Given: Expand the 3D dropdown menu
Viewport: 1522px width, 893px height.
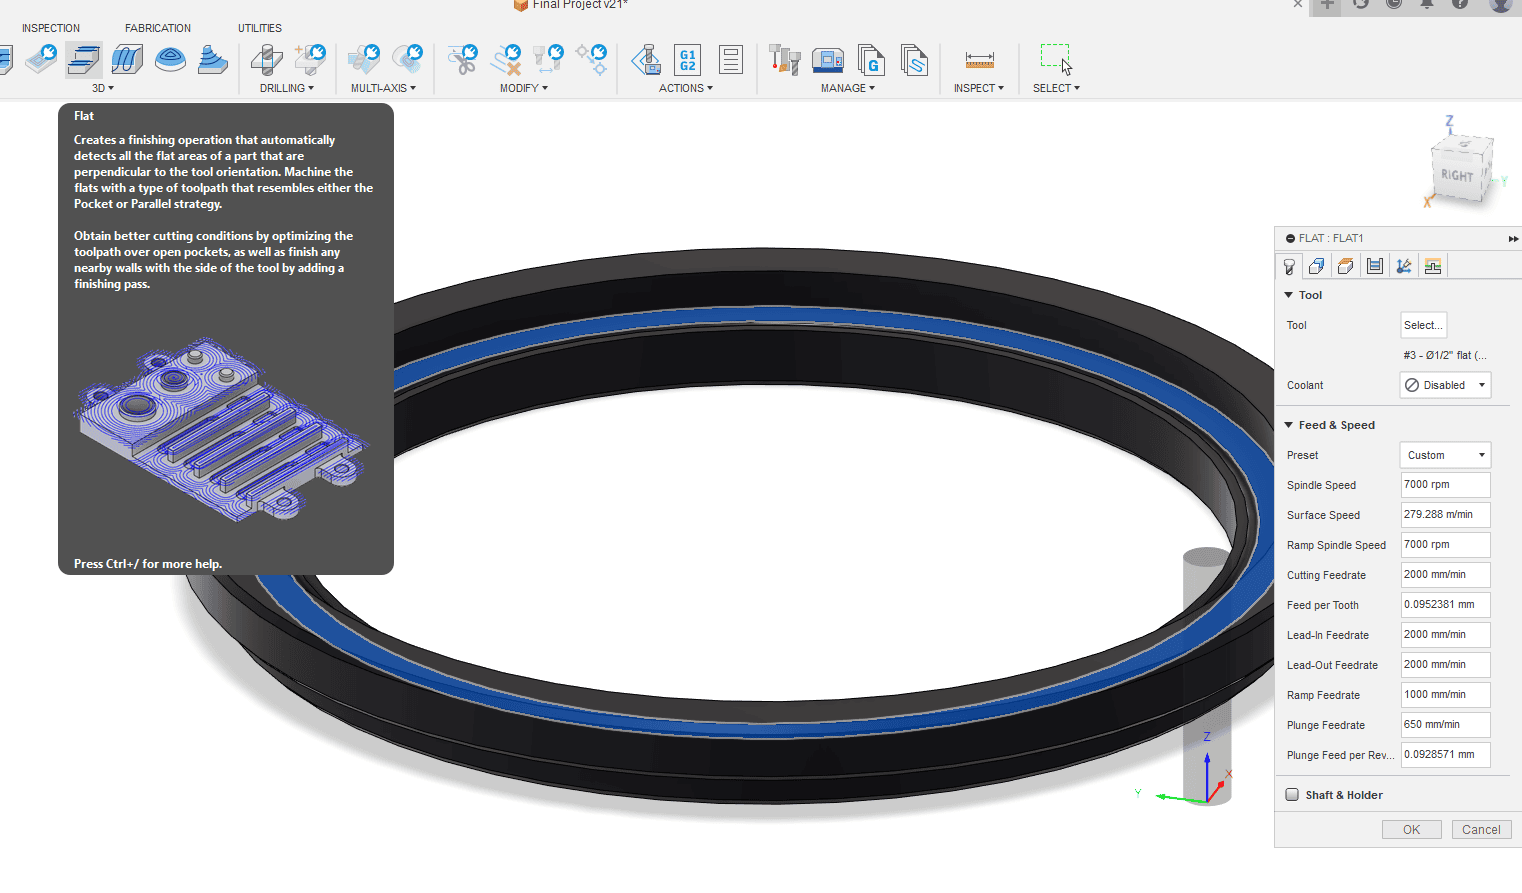Looking at the screenshot, I should (103, 88).
